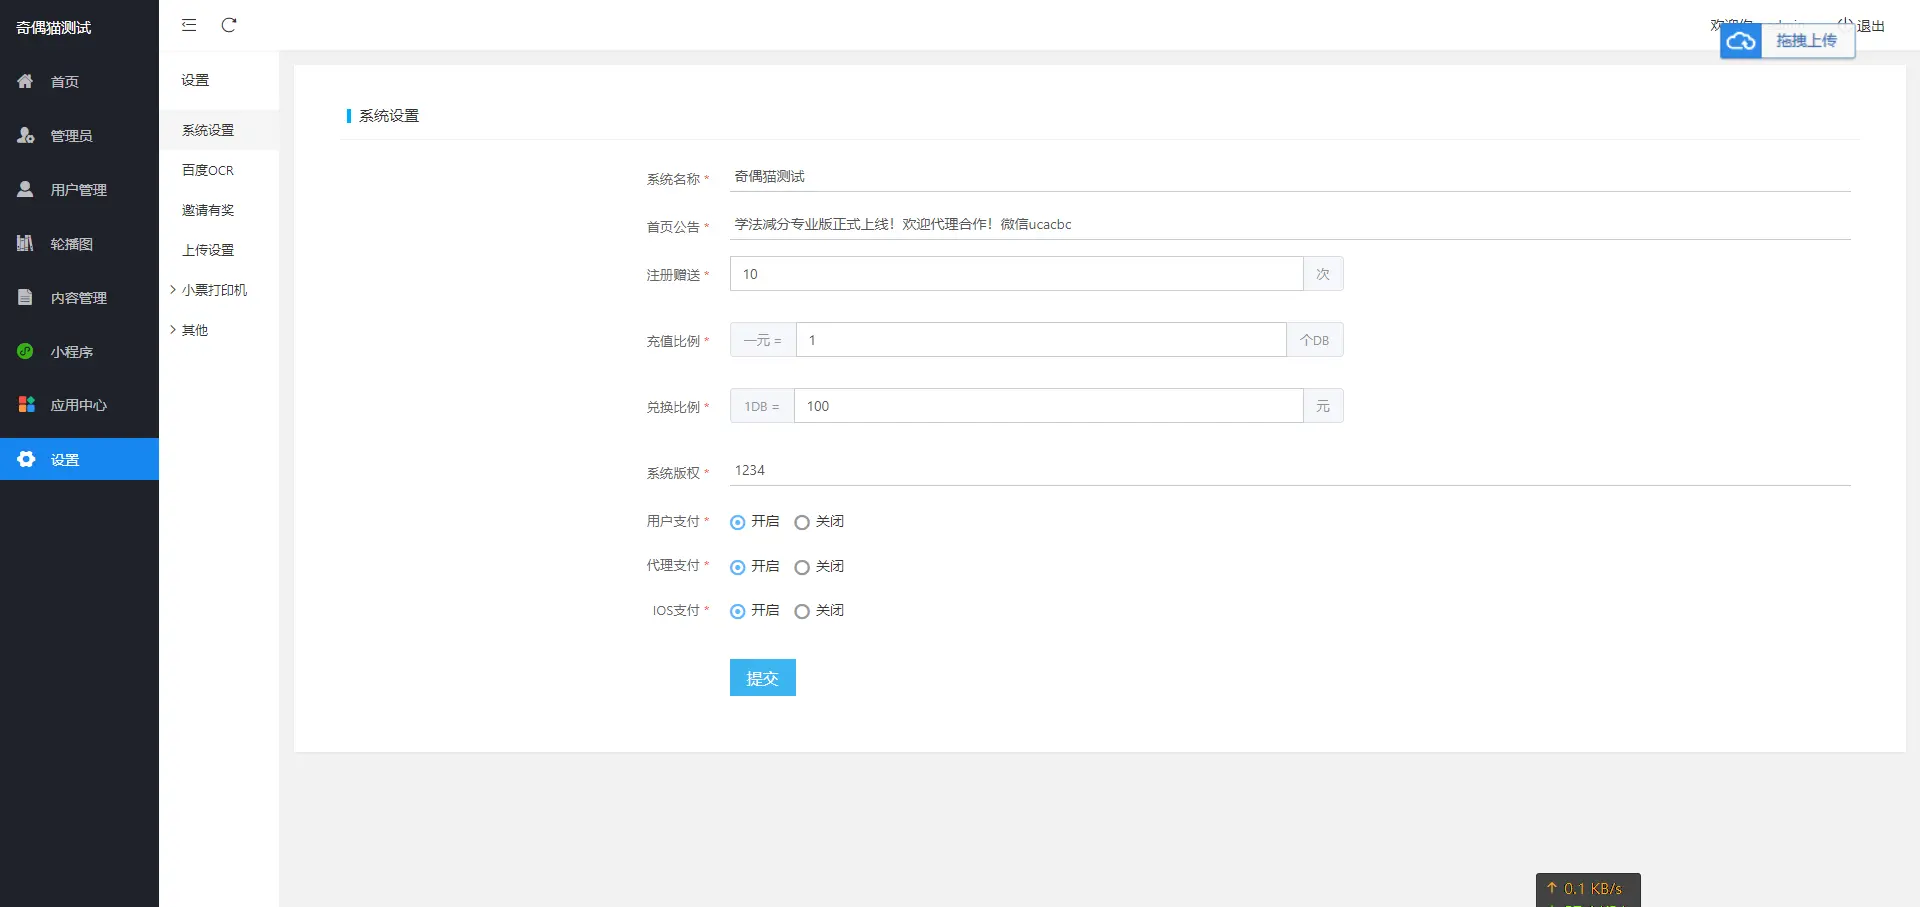Expand the 其他 submenu
The height and width of the screenshot is (907, 1920).
[x=219, y=330]
